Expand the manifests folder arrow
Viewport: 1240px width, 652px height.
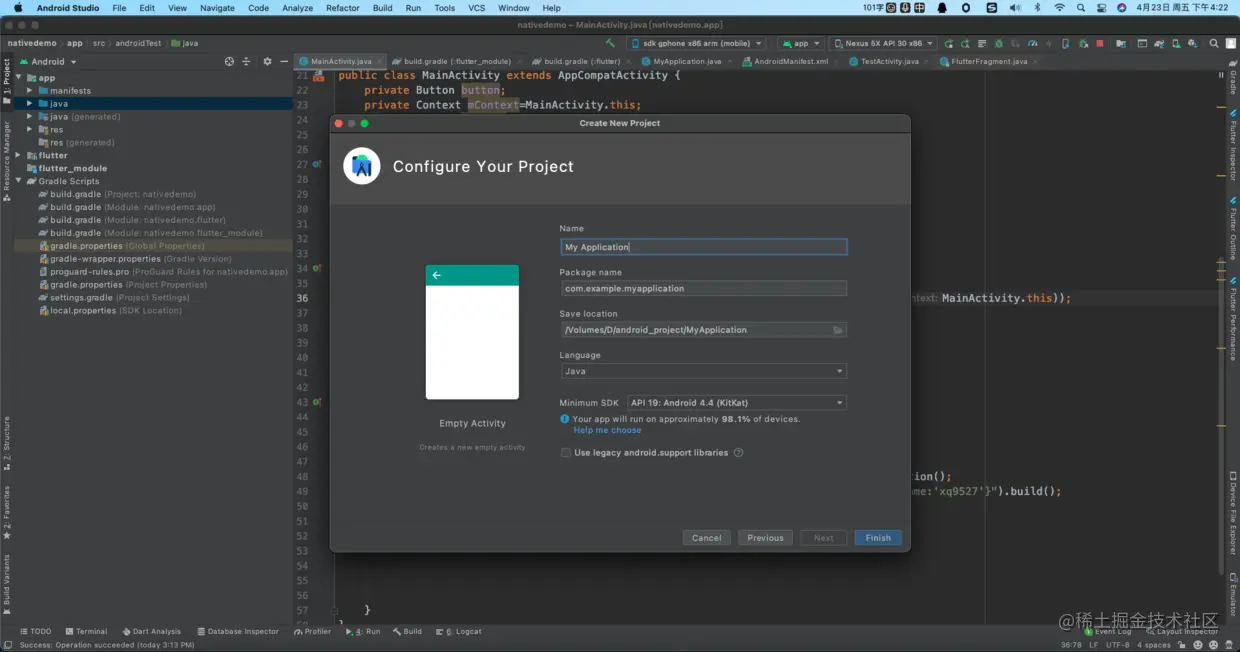[x=30, y=90]
